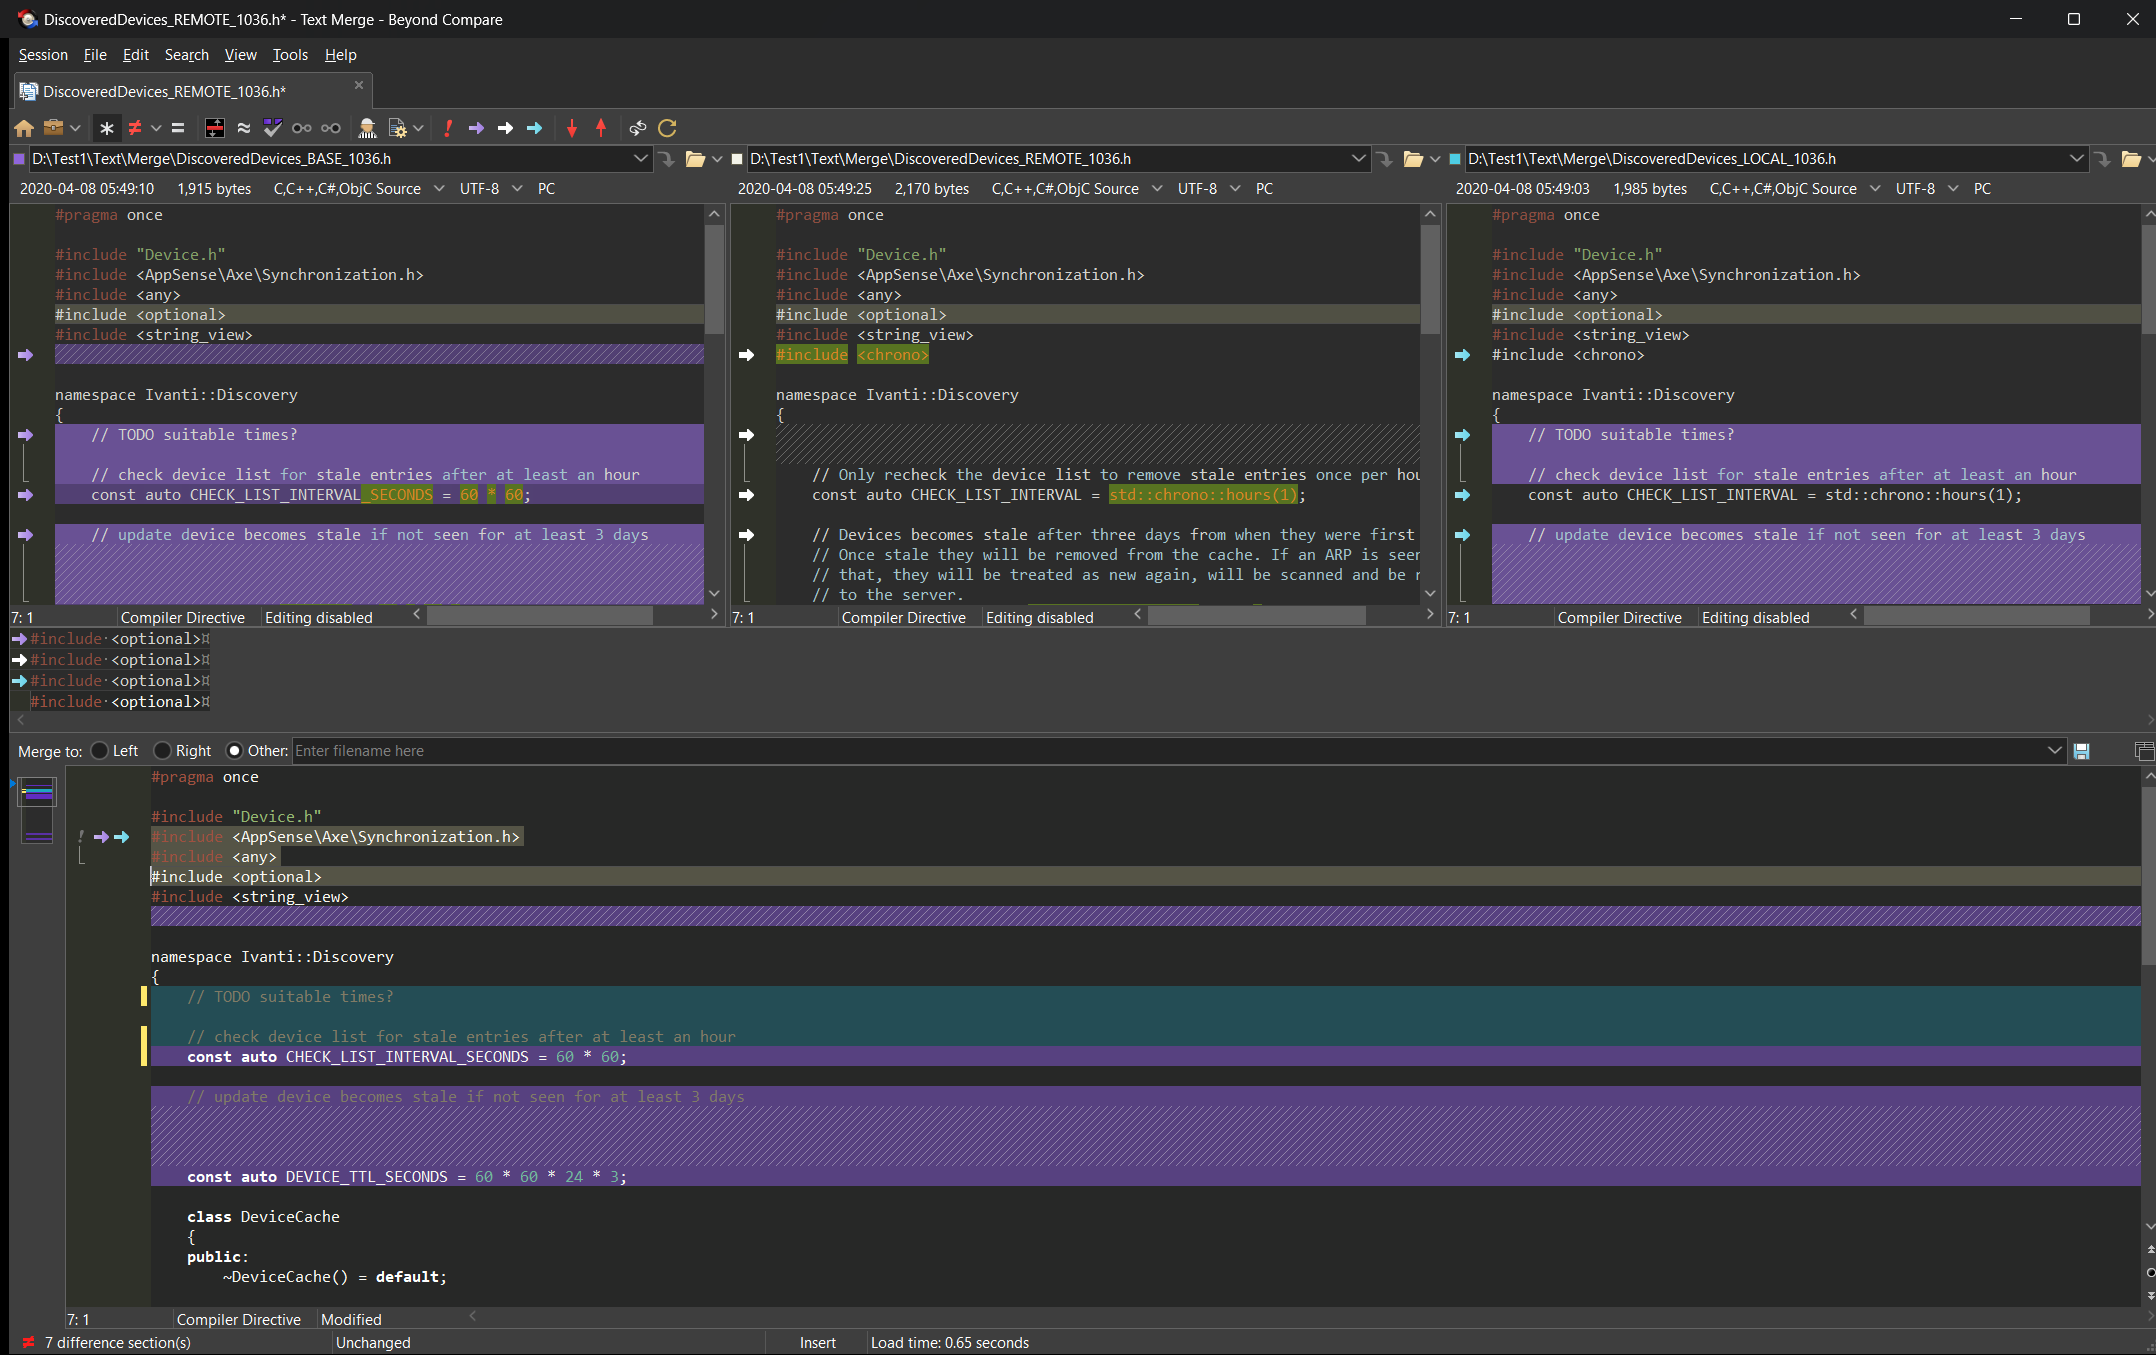The image size is (2156, 1355).
Task: Open the Home view icon
Action: pos(24,128)
